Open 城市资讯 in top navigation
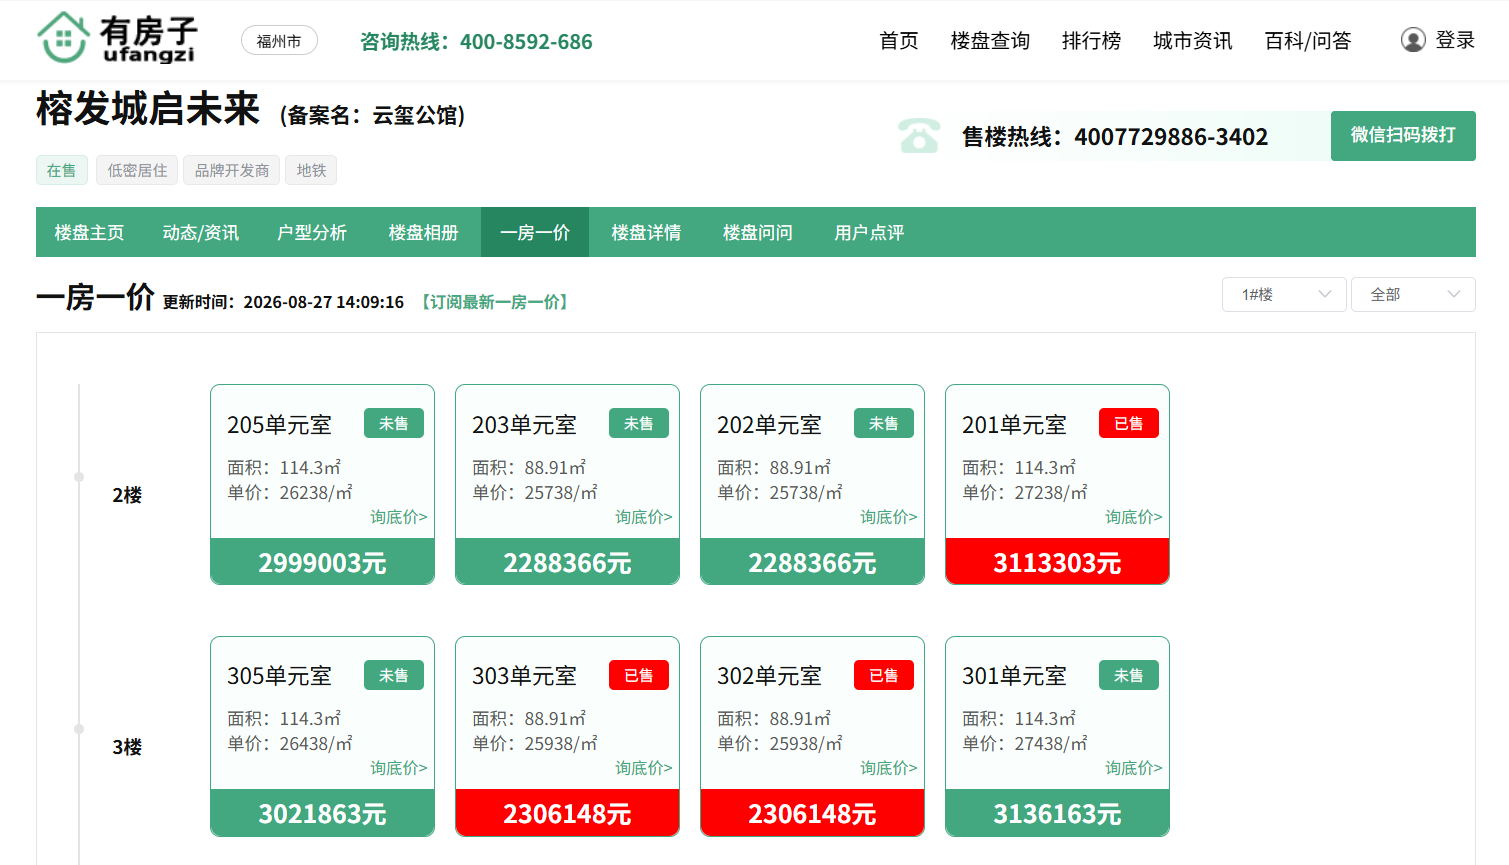Image resolution: width=1509 pixels, height=865 pixels. 1192,41
